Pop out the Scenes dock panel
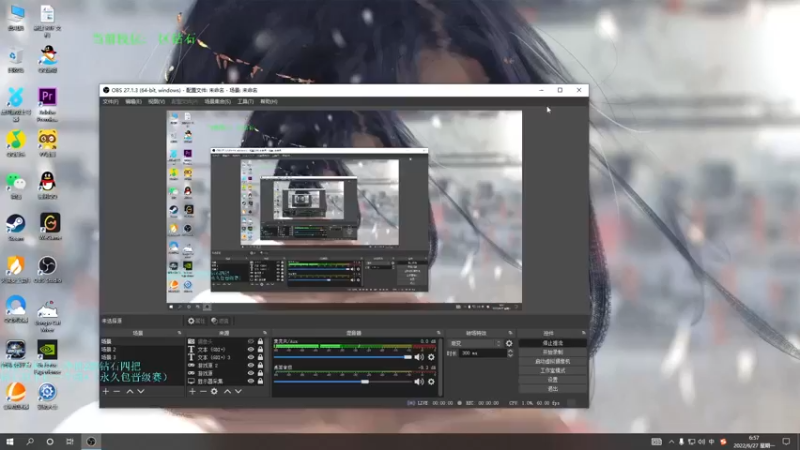This screenshot has height=450, width=800. [x=179, y=333]
